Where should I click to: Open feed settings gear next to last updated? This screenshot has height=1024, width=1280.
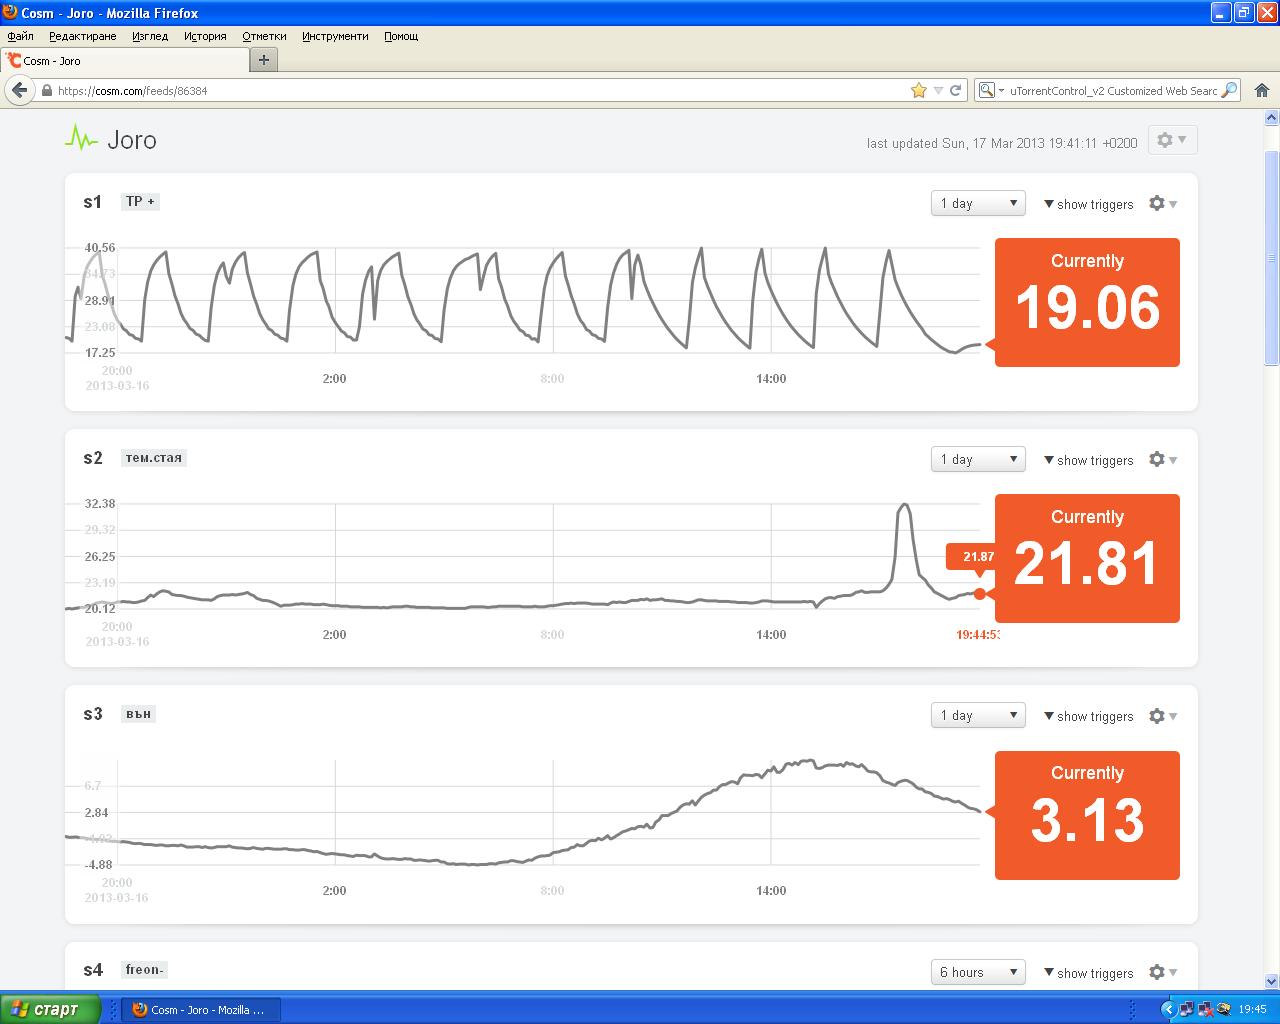(1172, 141)
